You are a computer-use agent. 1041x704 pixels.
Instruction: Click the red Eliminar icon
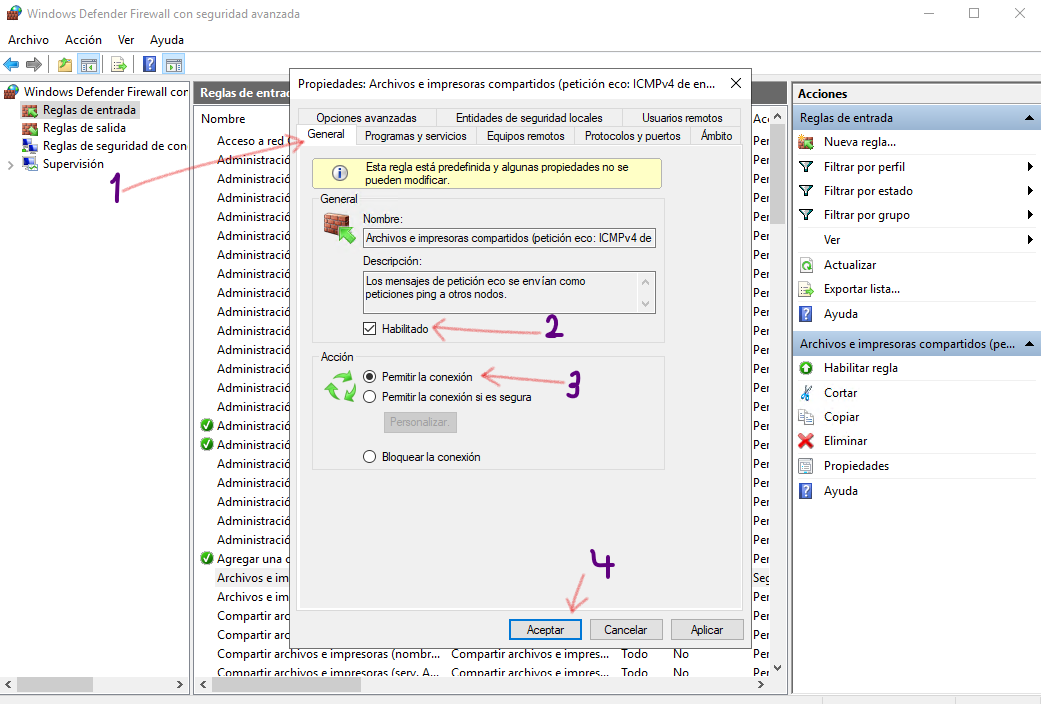pyautogui.click(x=806, y=441)
